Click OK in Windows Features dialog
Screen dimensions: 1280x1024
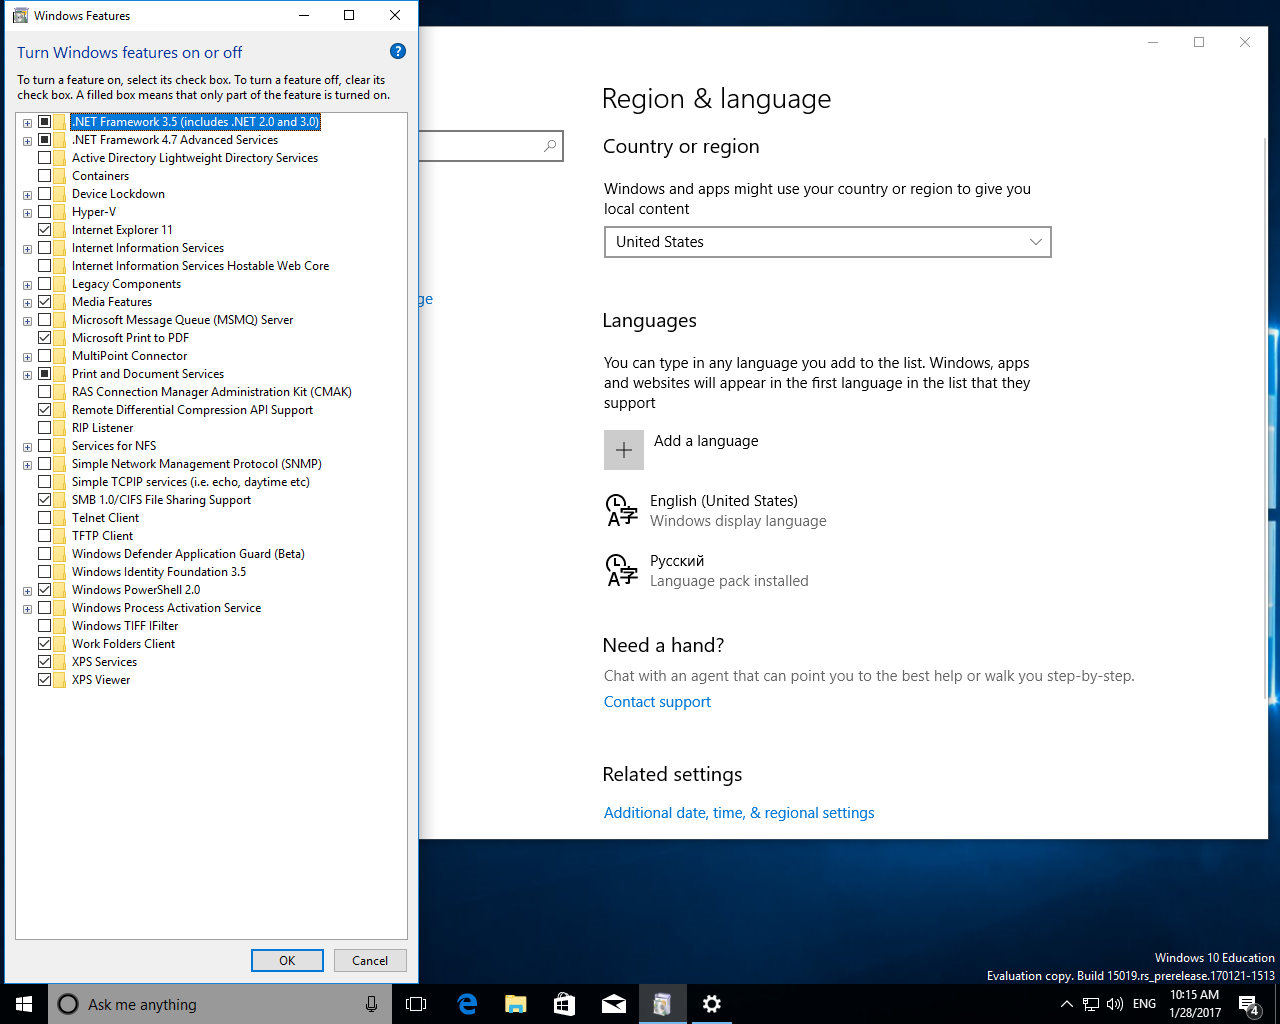(x=287, y=960)
